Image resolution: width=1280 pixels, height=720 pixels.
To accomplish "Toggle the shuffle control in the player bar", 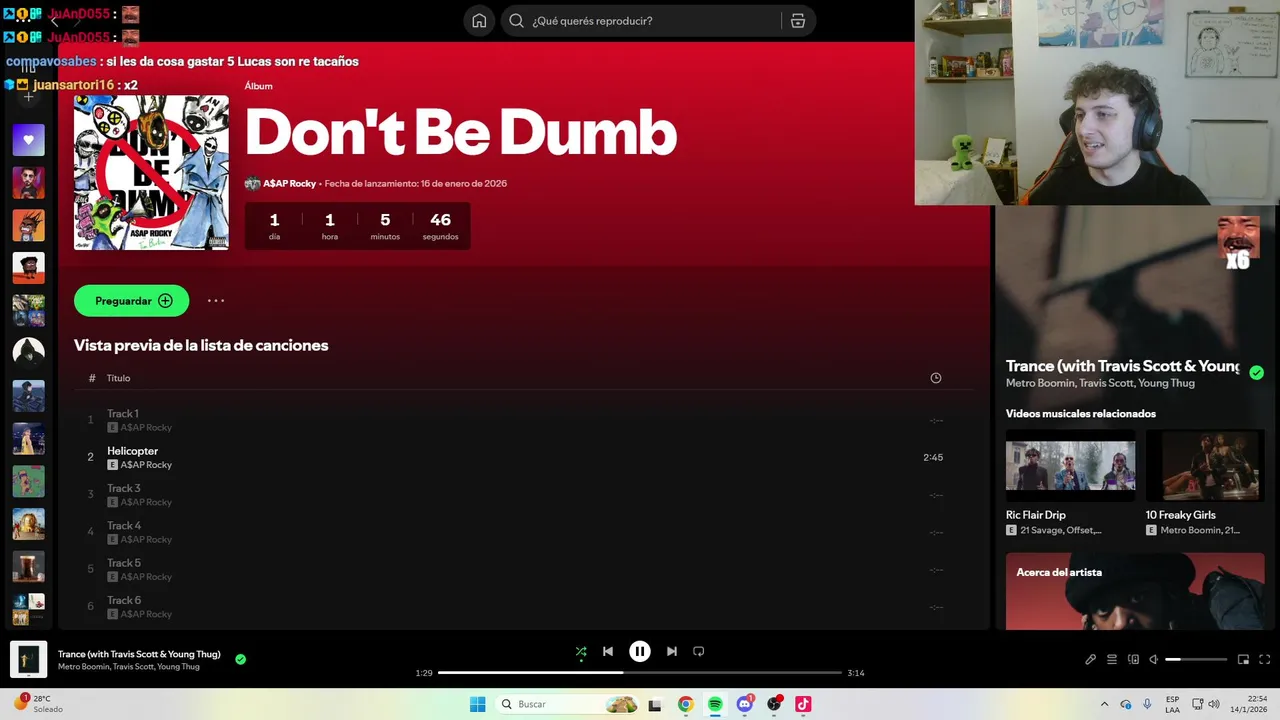I will (x=581, y=651).
